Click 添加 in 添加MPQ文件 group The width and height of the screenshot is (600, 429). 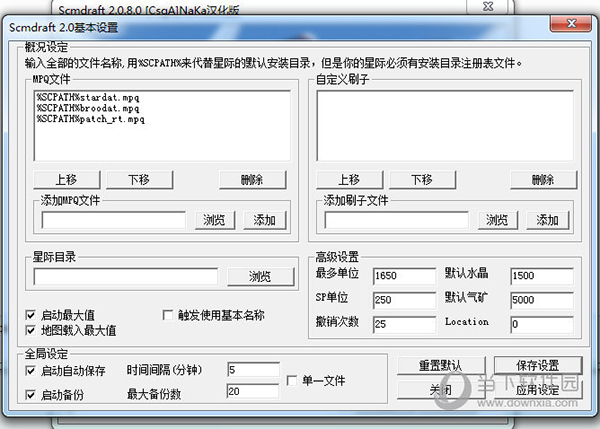pyautogui.click(x=265, y=220)
